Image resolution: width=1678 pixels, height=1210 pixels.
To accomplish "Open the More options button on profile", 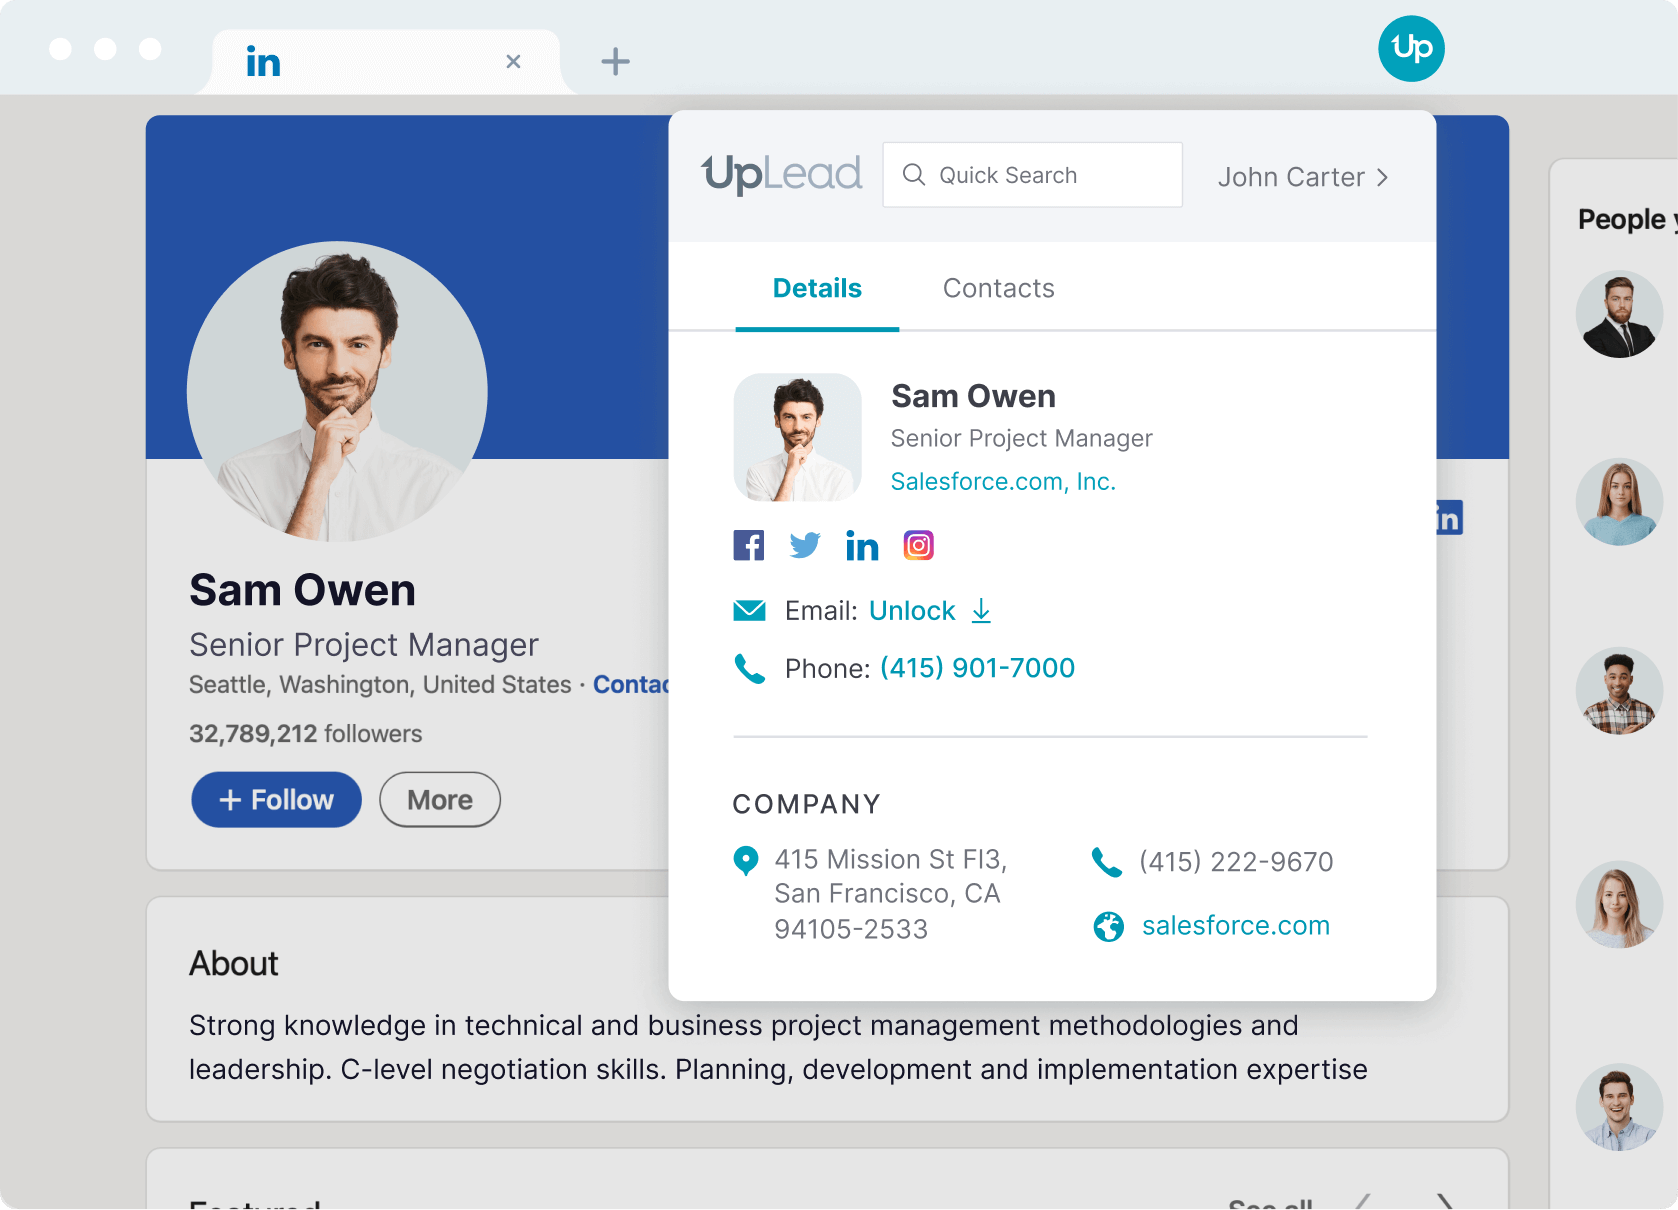I will click(440, 800).
